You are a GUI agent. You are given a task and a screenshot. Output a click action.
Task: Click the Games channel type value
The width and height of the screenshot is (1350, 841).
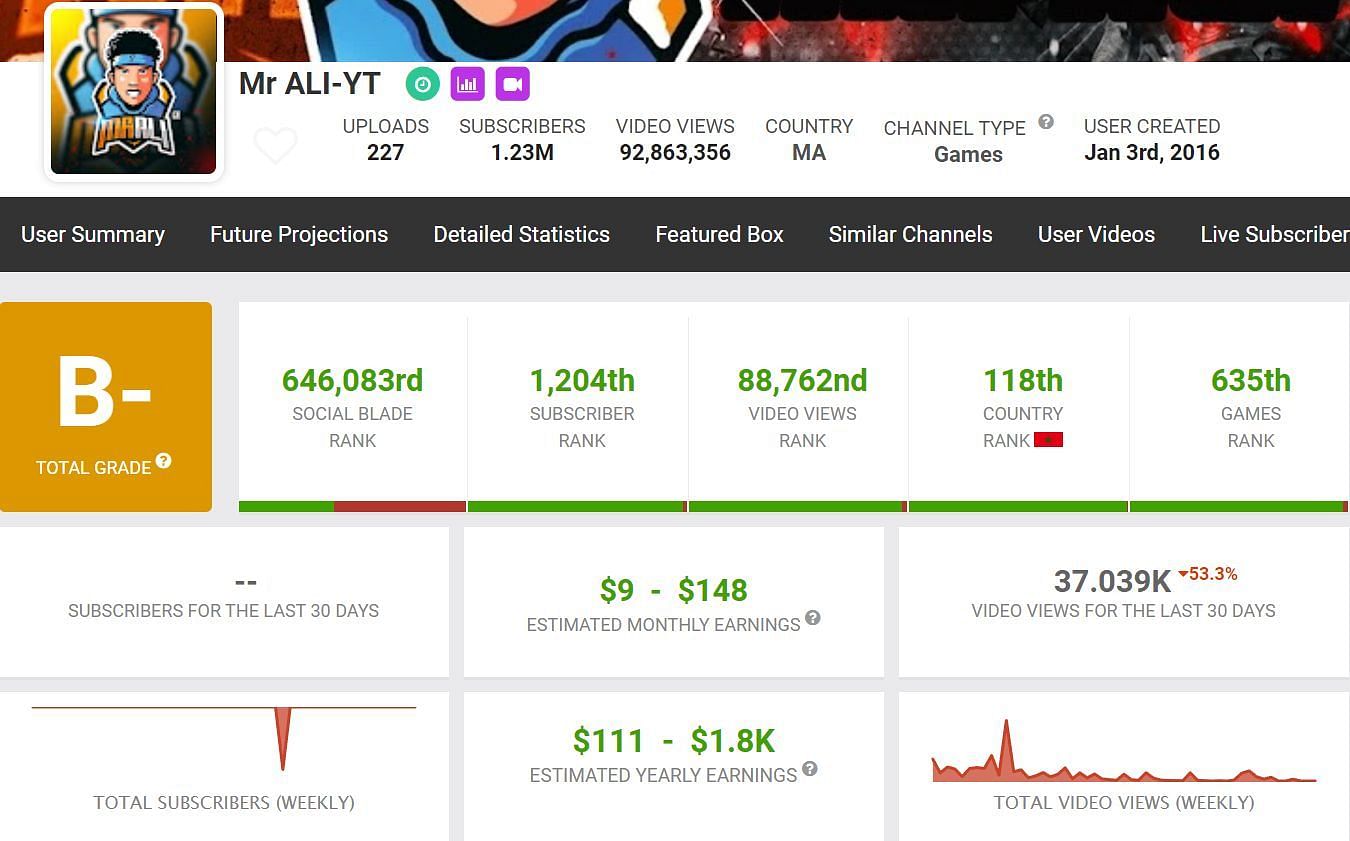[x=968, y=155]
